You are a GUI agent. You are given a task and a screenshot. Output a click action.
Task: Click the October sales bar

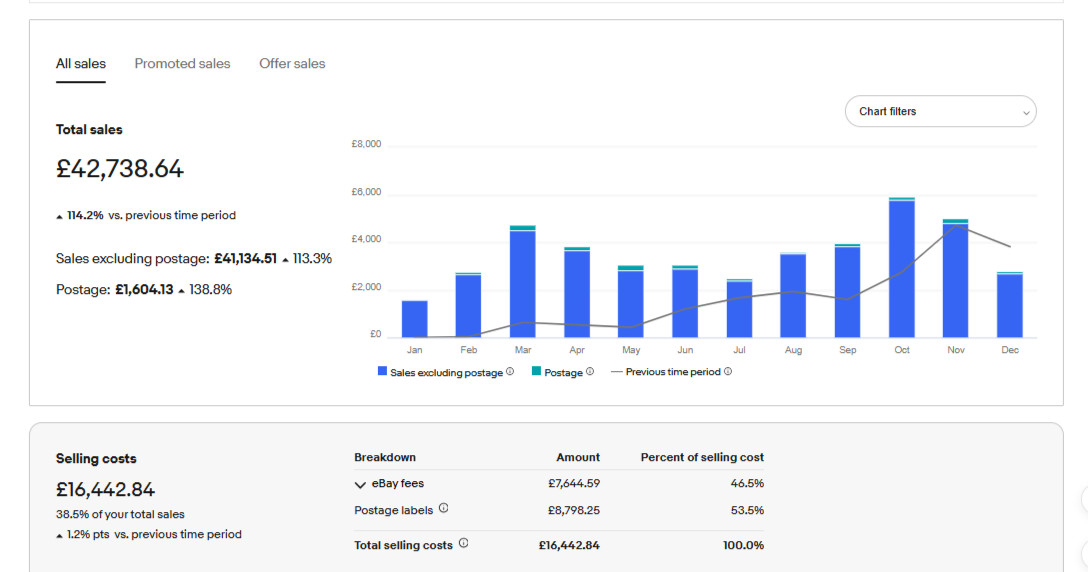click(901, 268)
